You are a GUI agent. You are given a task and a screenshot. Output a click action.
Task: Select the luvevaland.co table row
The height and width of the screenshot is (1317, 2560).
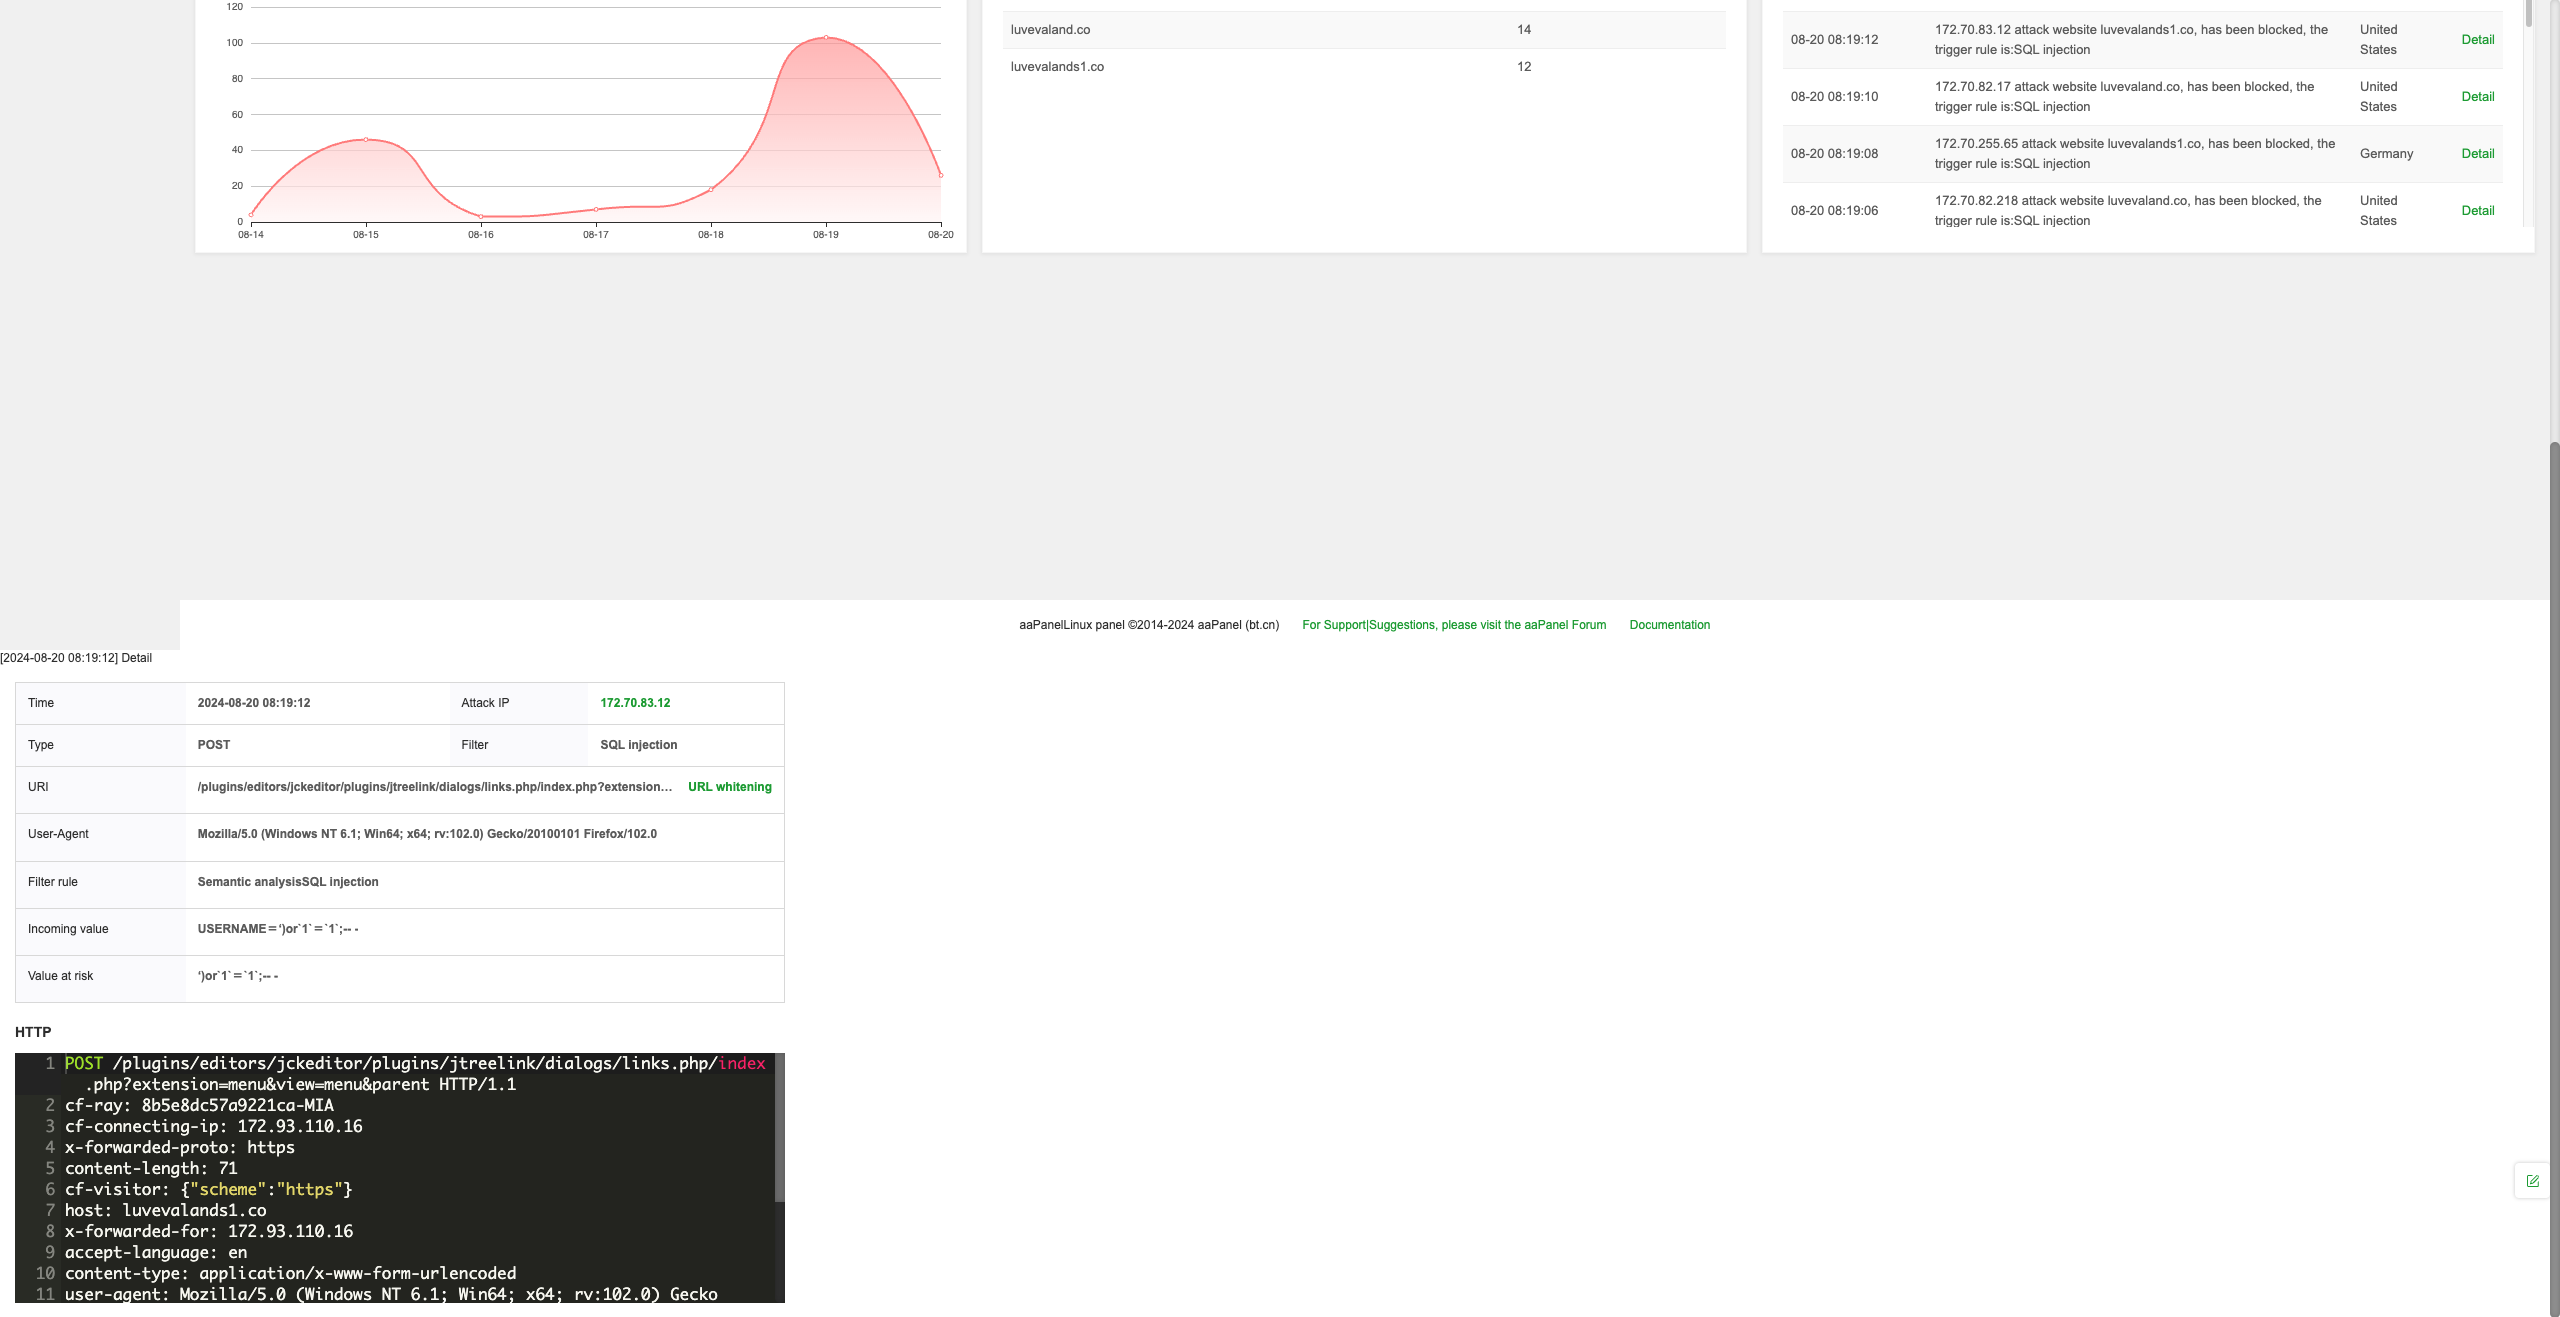tap(1363, 30)
